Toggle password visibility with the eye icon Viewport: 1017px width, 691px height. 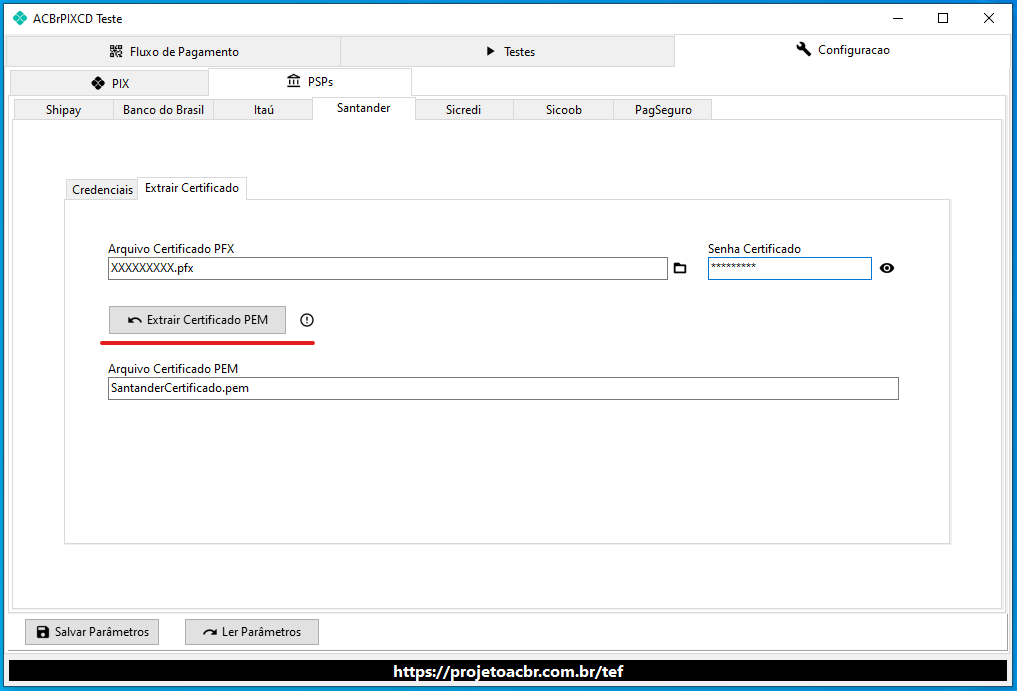(887, 268)
